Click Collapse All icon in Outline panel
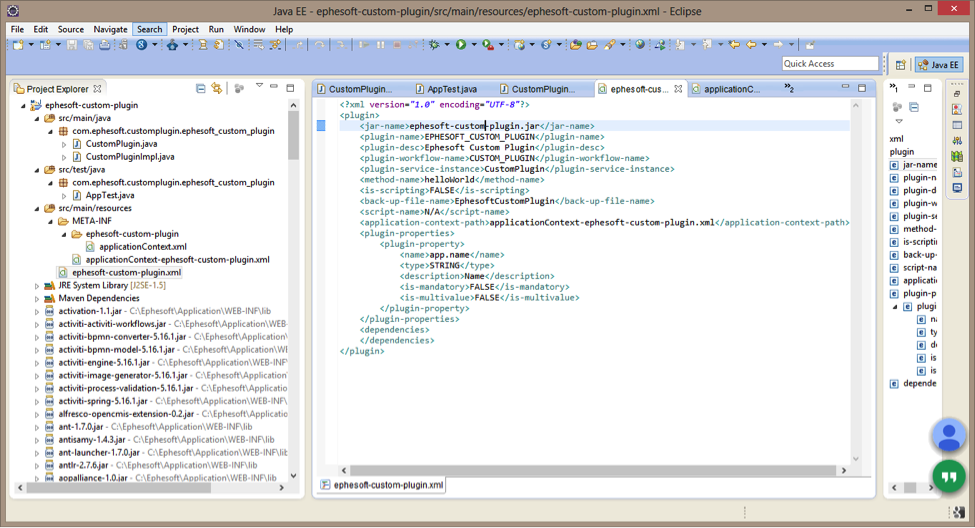Image resolution: width=975 pixels, height=528 pixels. click(914, 107)
